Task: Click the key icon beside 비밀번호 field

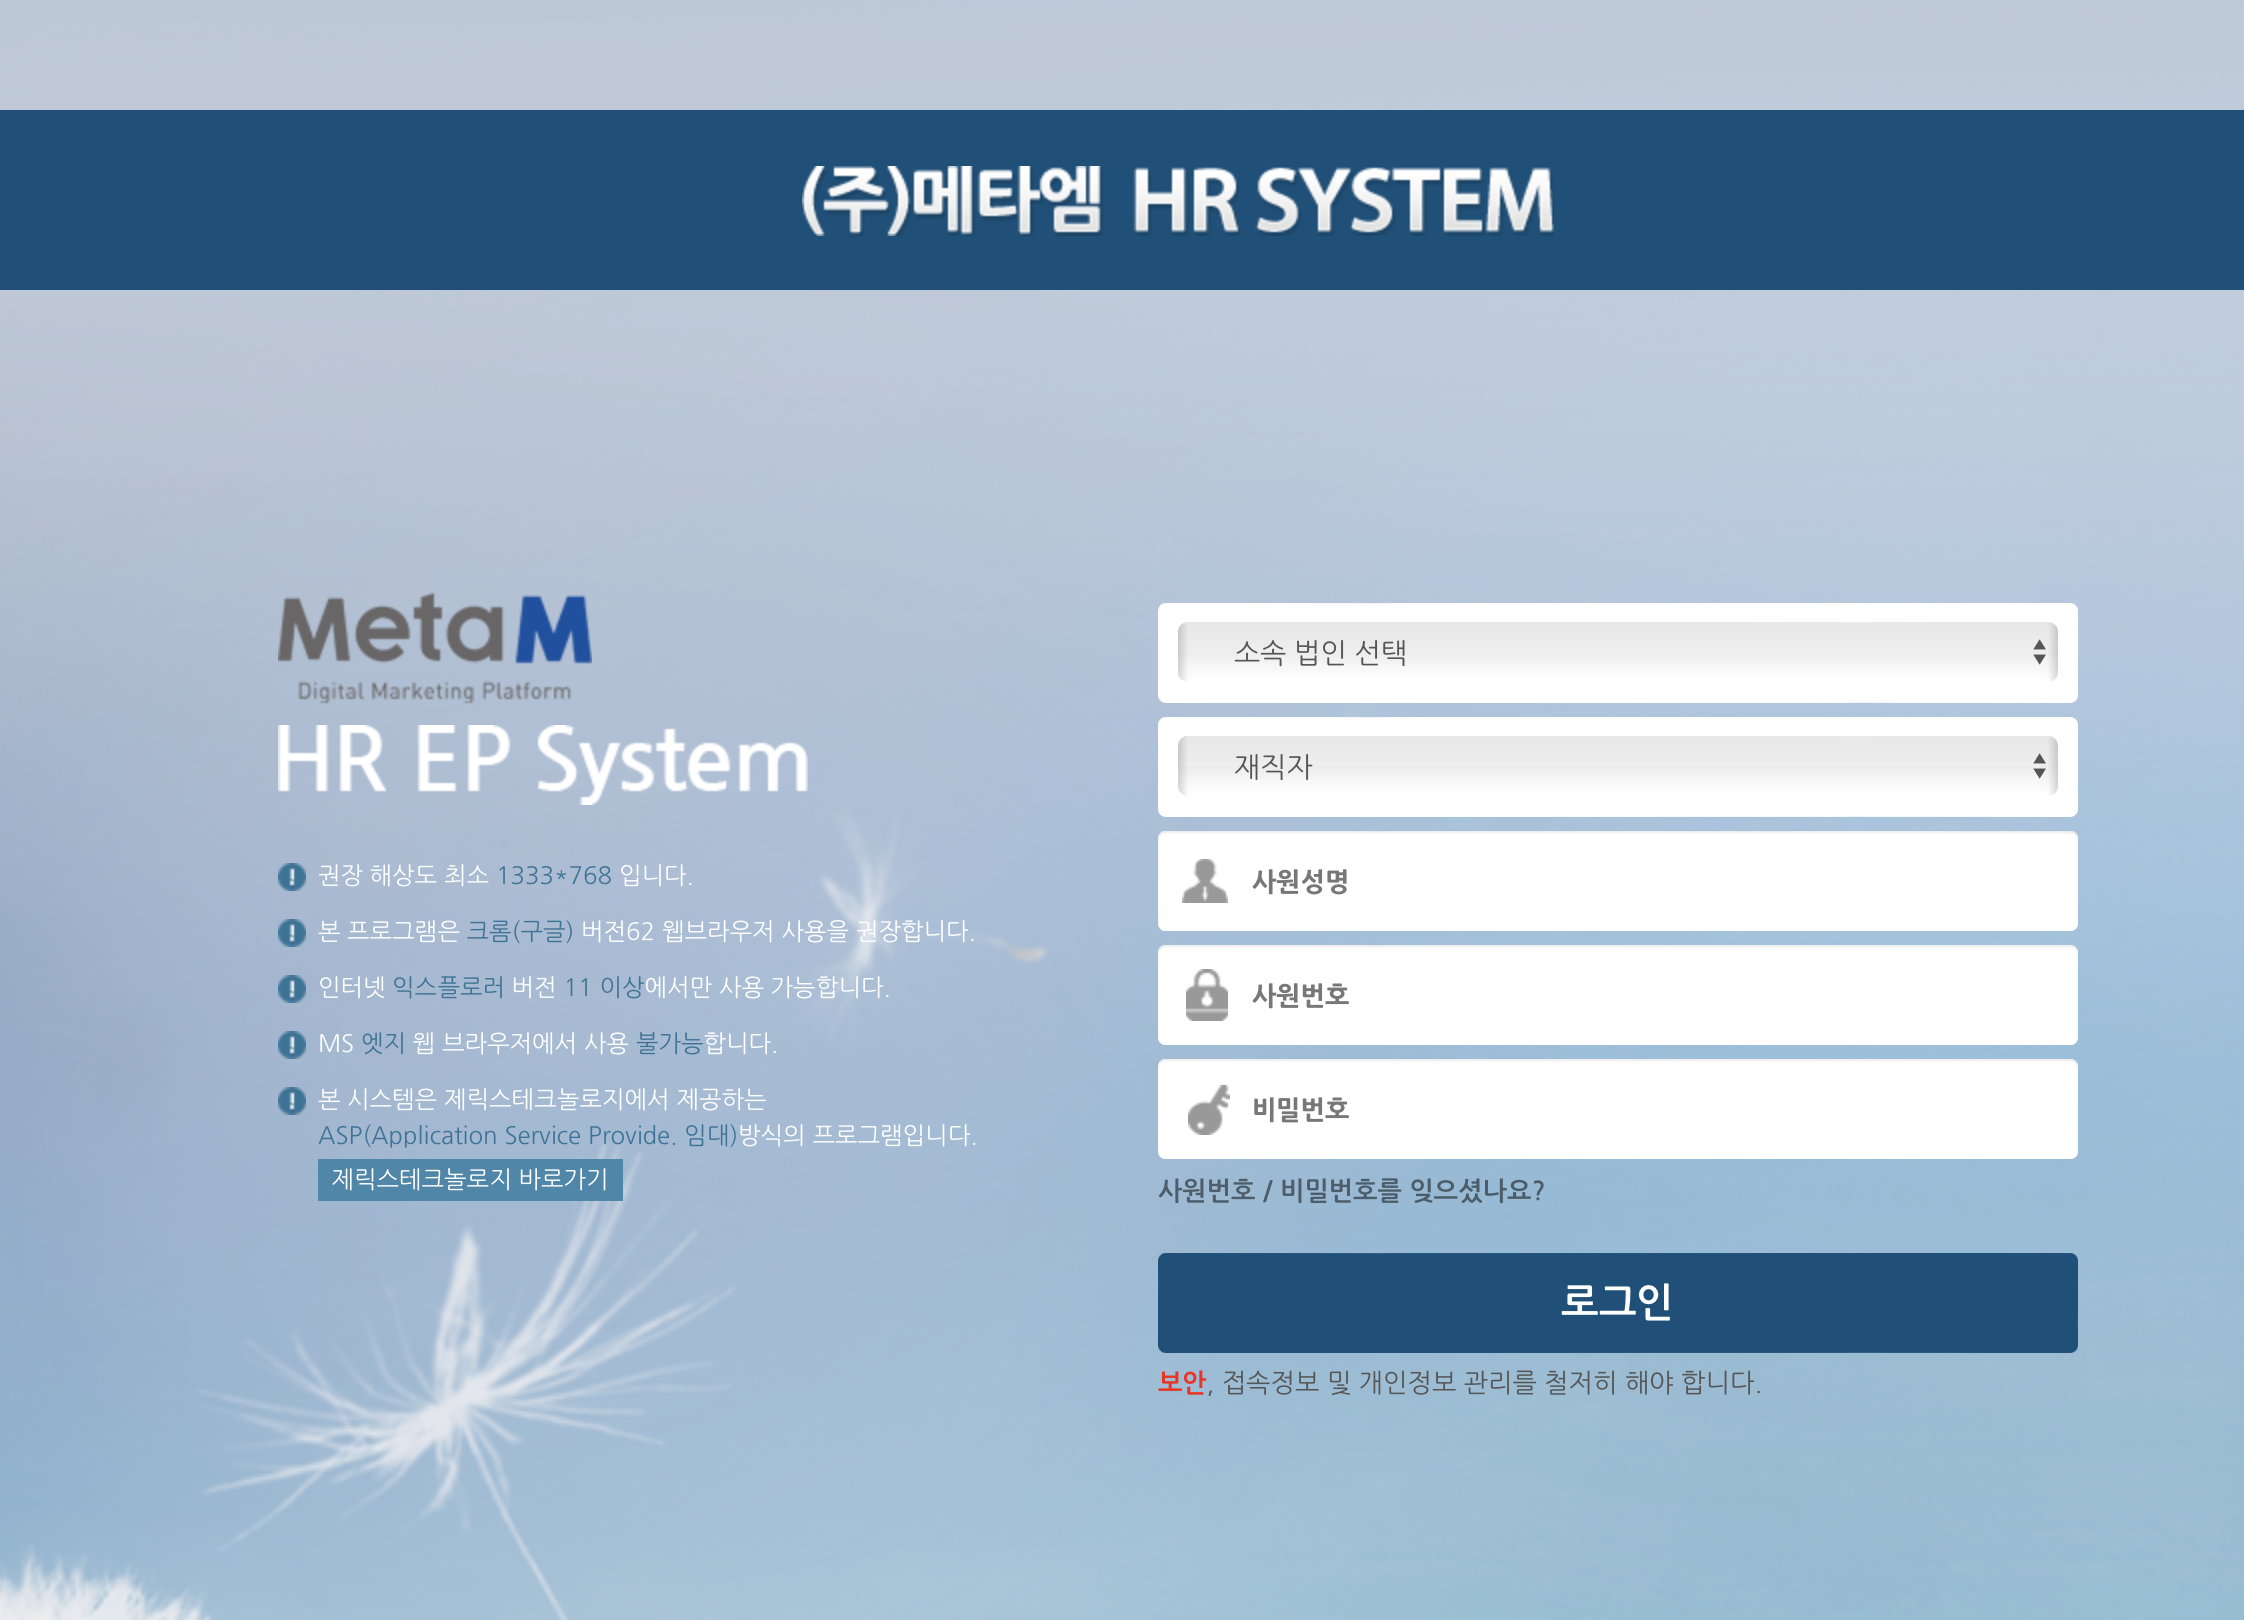Action: click(1207, 1109)
